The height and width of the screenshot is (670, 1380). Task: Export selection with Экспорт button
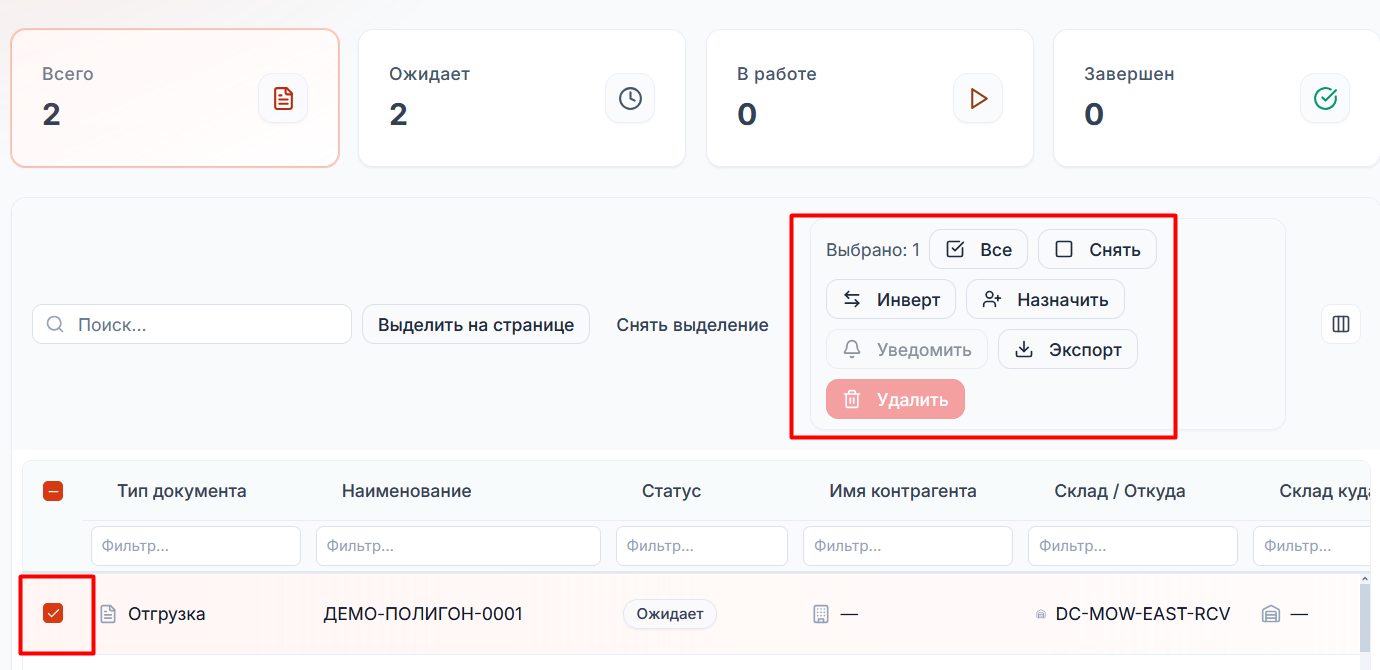coord(1068,349)
